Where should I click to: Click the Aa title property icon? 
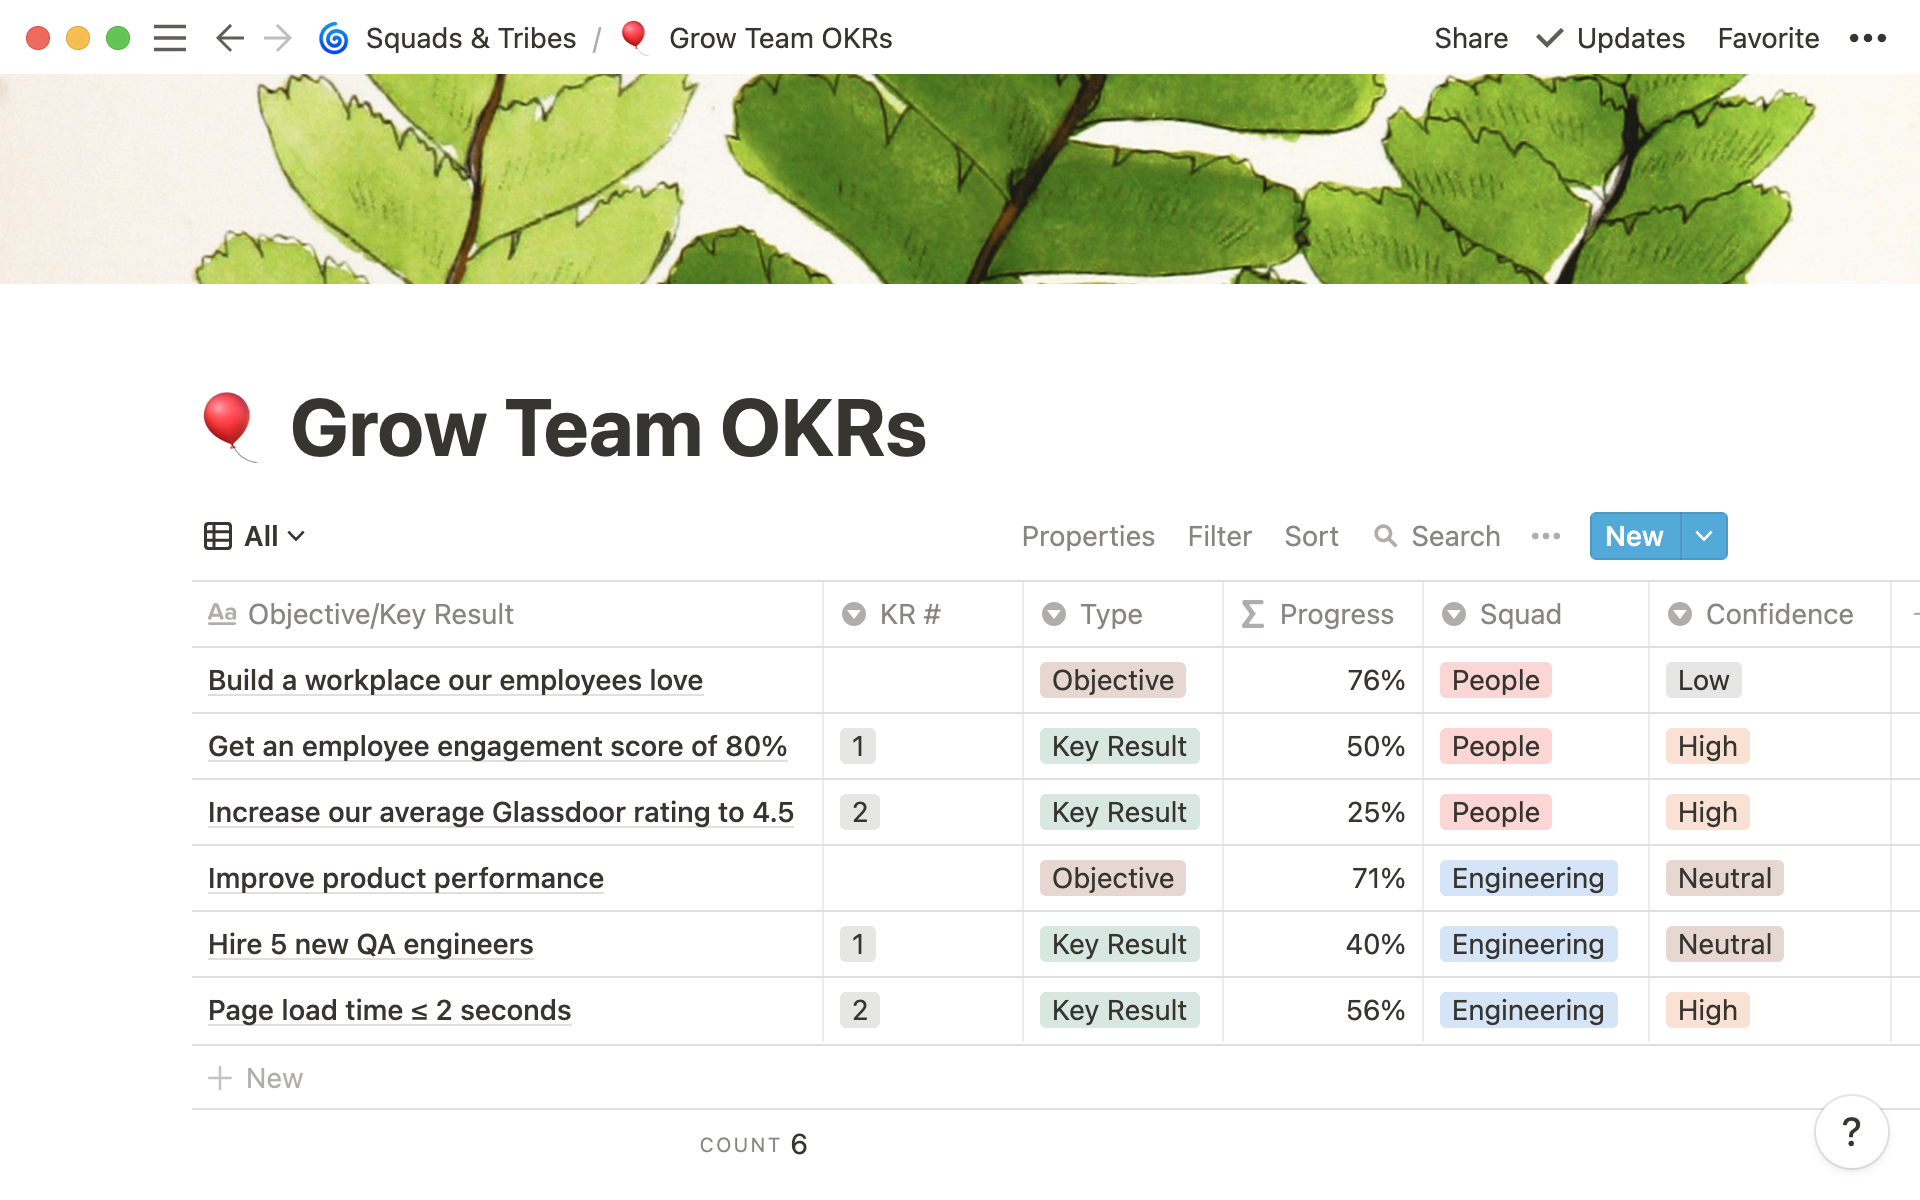(222, 614)
